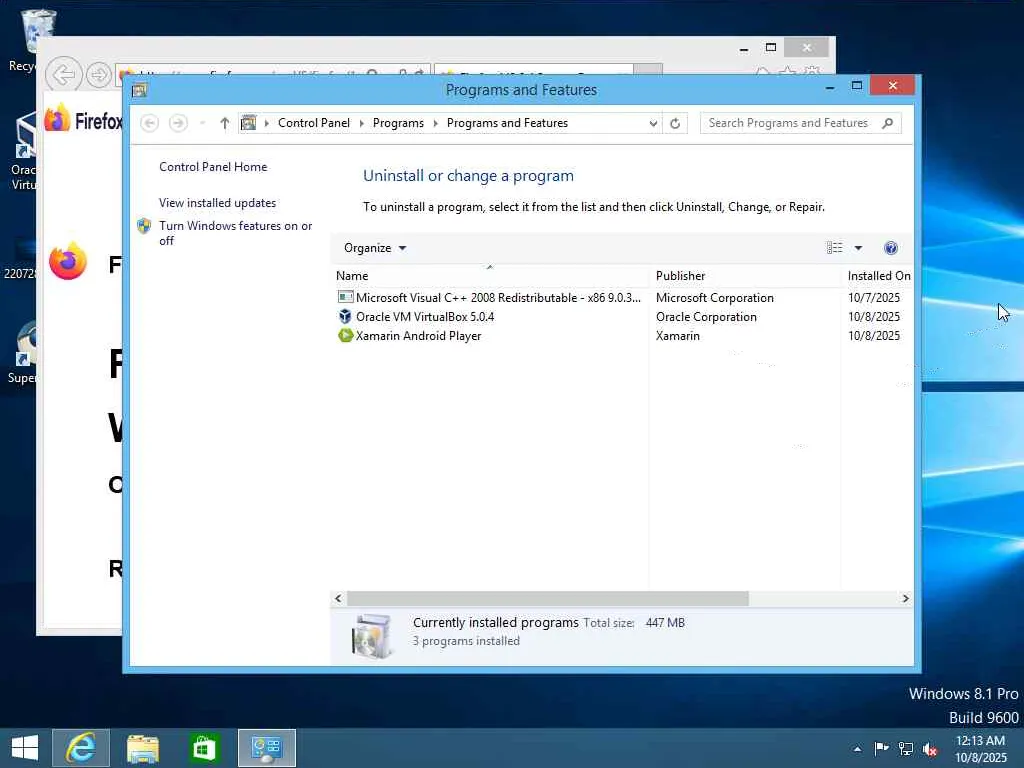Image resolution: width=1024 pixels, height=768 pixels.
Task: Open Turn Windows features on or off
Action: tap(236, 233)
